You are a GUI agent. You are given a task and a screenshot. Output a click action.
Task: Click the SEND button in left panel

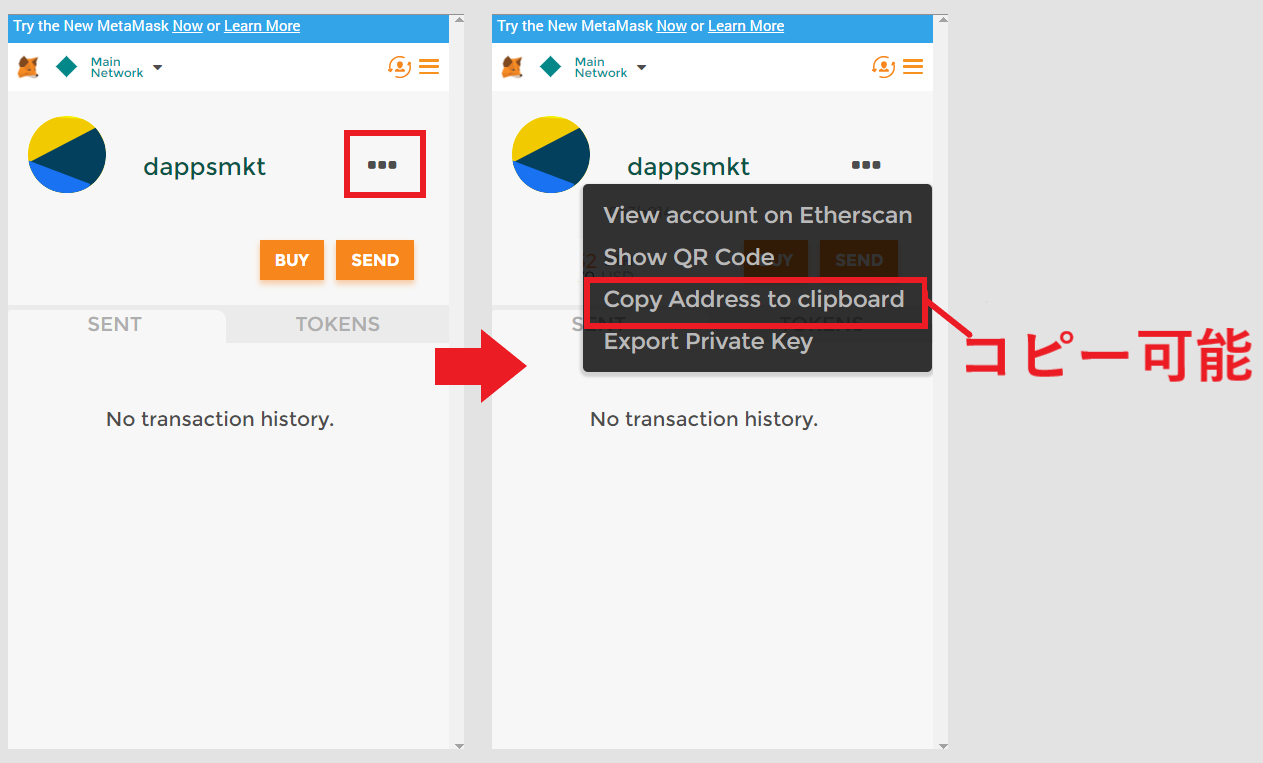click(x=375, y=260)
